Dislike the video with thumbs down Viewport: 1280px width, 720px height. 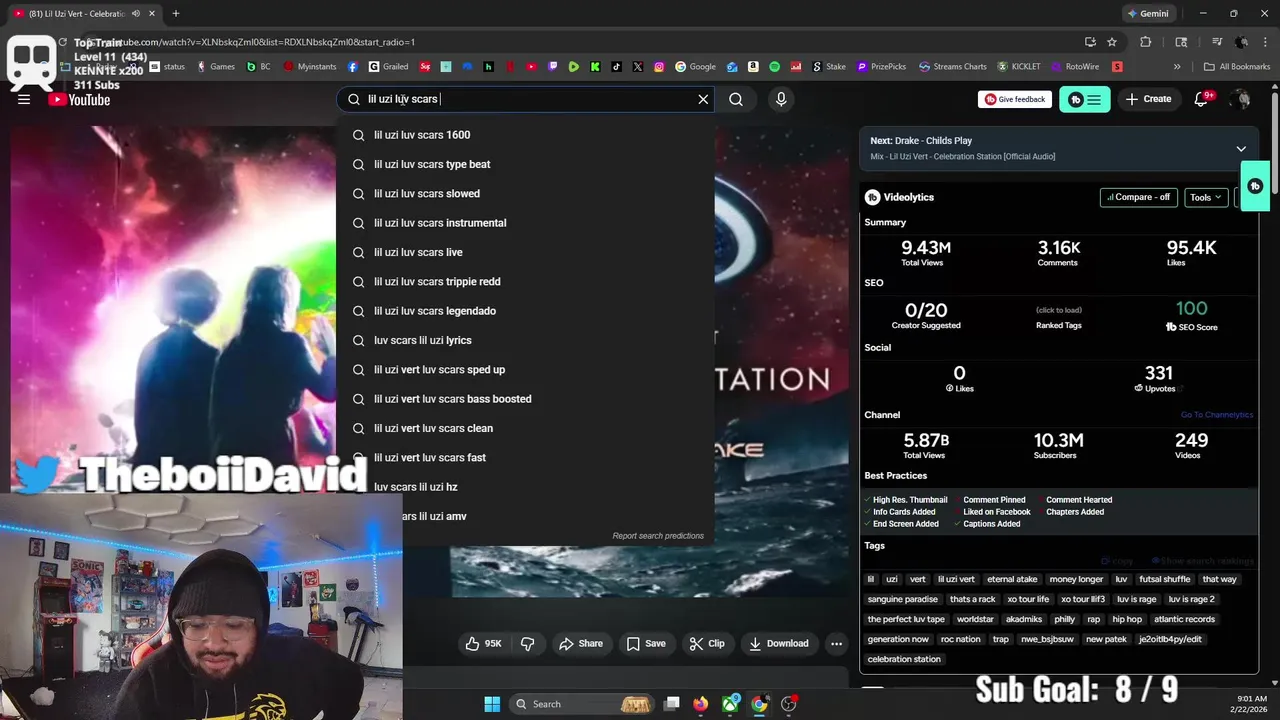click(x=528, y=644)
